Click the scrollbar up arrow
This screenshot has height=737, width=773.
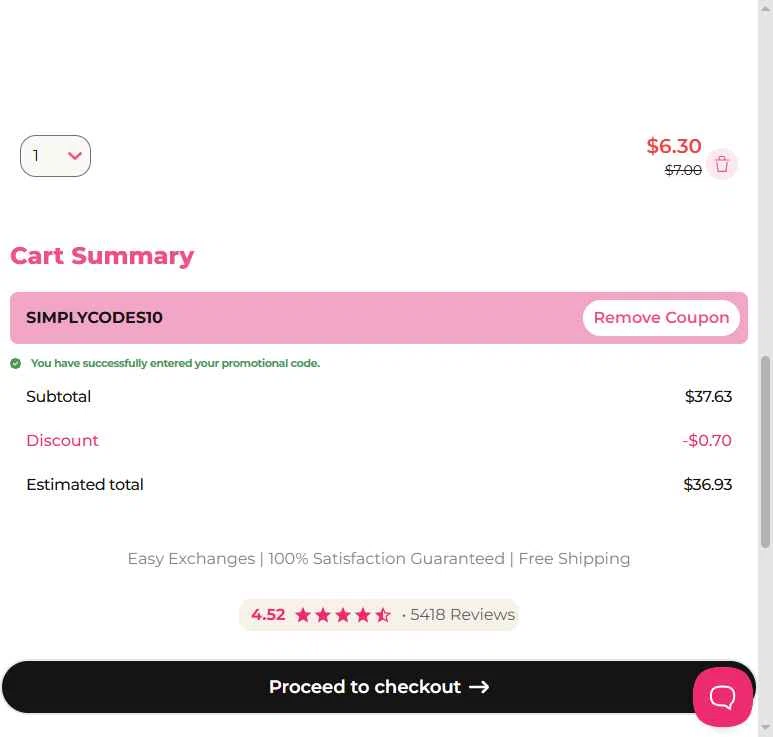766,8
